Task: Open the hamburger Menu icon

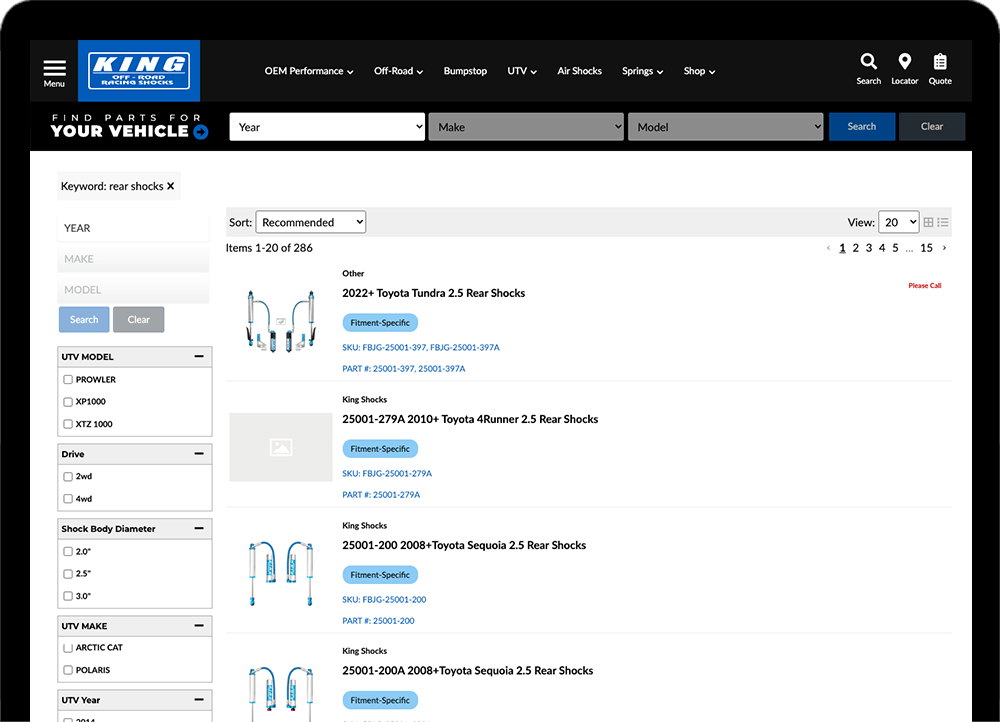Action: (x=54, y=71)
